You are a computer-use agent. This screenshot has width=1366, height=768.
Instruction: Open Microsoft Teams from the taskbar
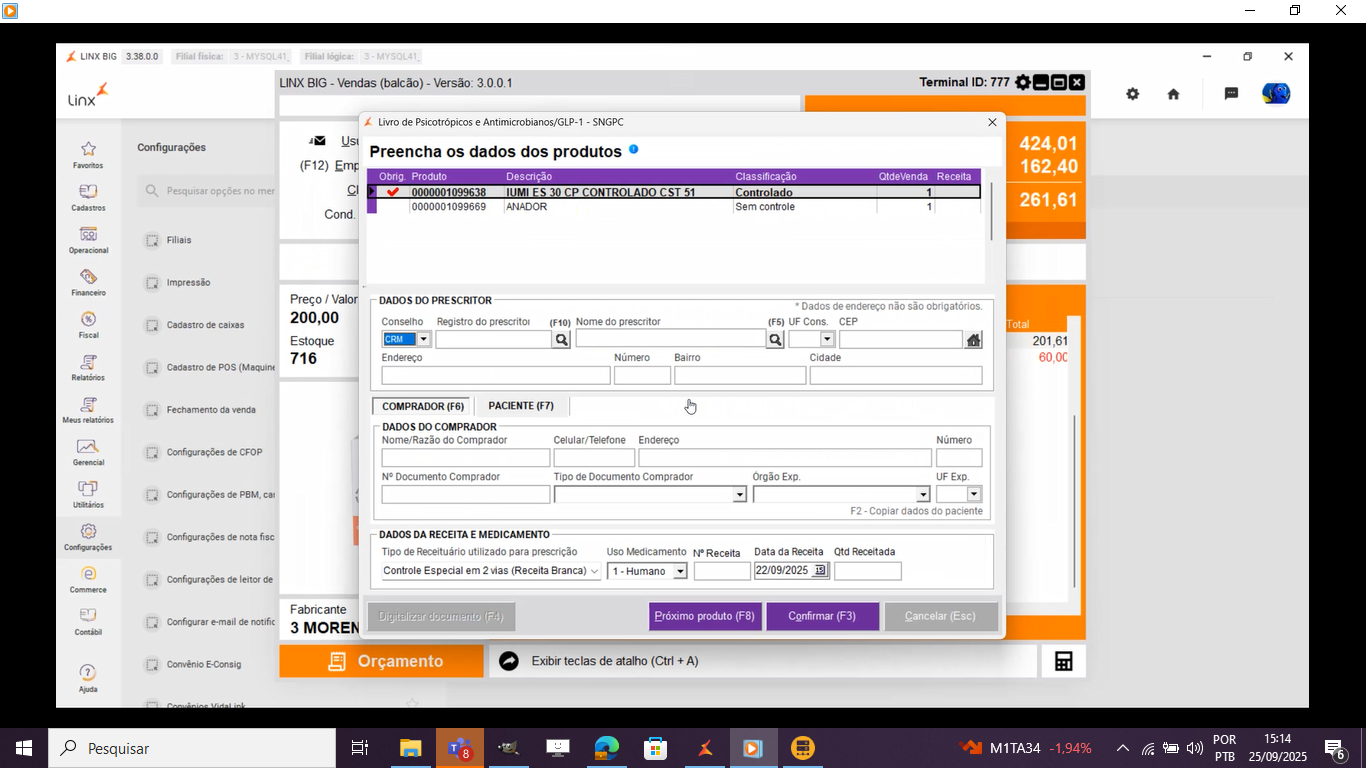point(459,748)
